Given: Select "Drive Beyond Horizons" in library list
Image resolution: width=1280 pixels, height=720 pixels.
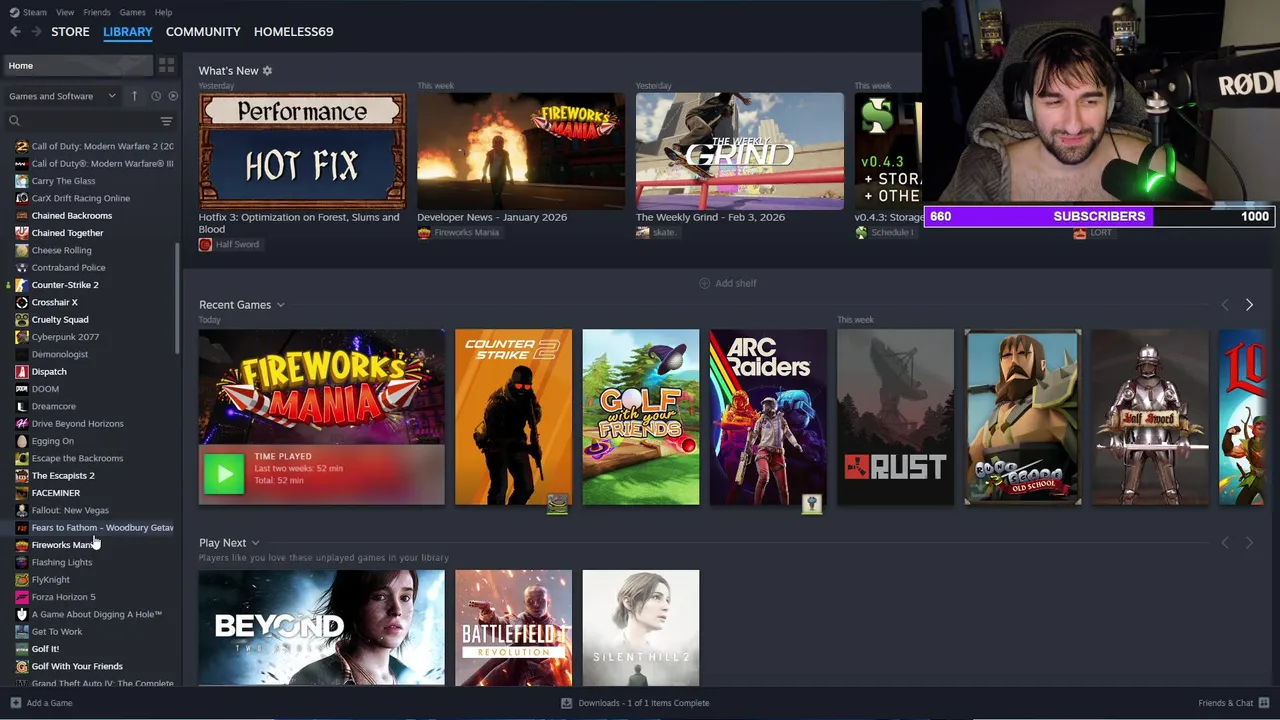Looking at the screenshot, I should click(77, 424).
